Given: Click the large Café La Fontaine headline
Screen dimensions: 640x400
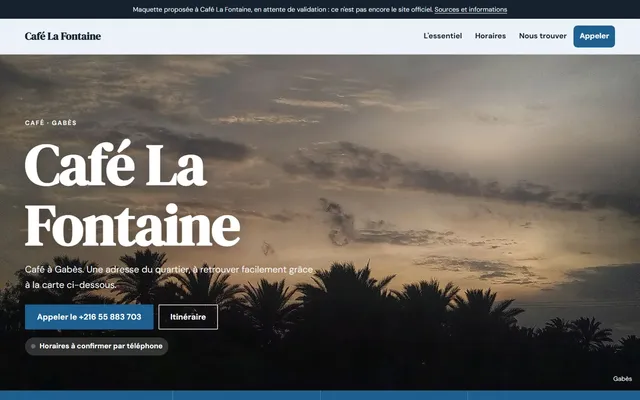Looking at the screenshot, I should point(133,194).
